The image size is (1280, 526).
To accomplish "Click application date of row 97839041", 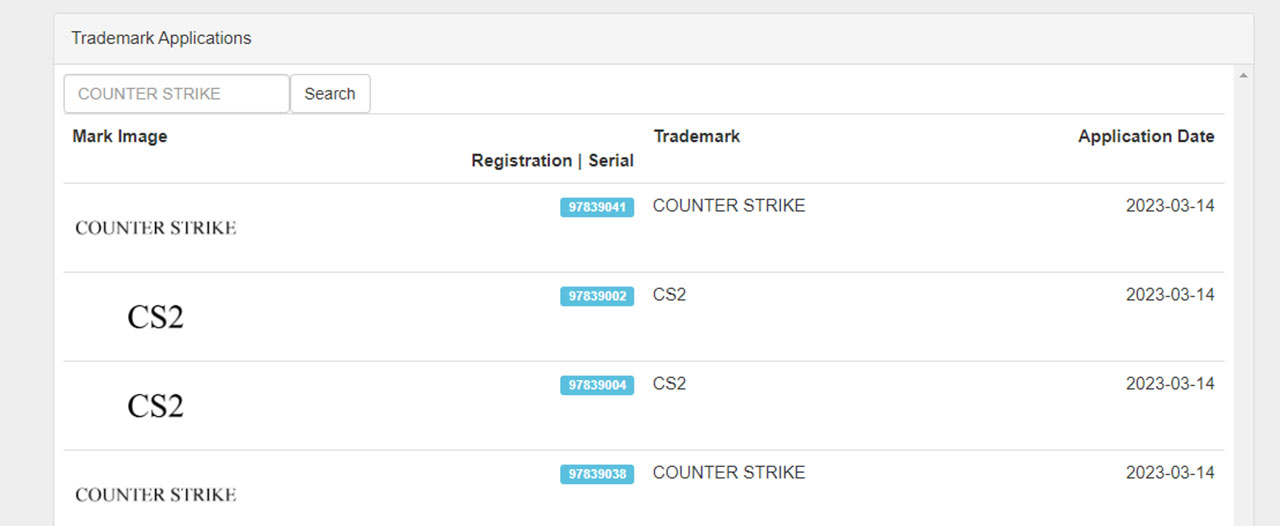I will point(1170,206).
